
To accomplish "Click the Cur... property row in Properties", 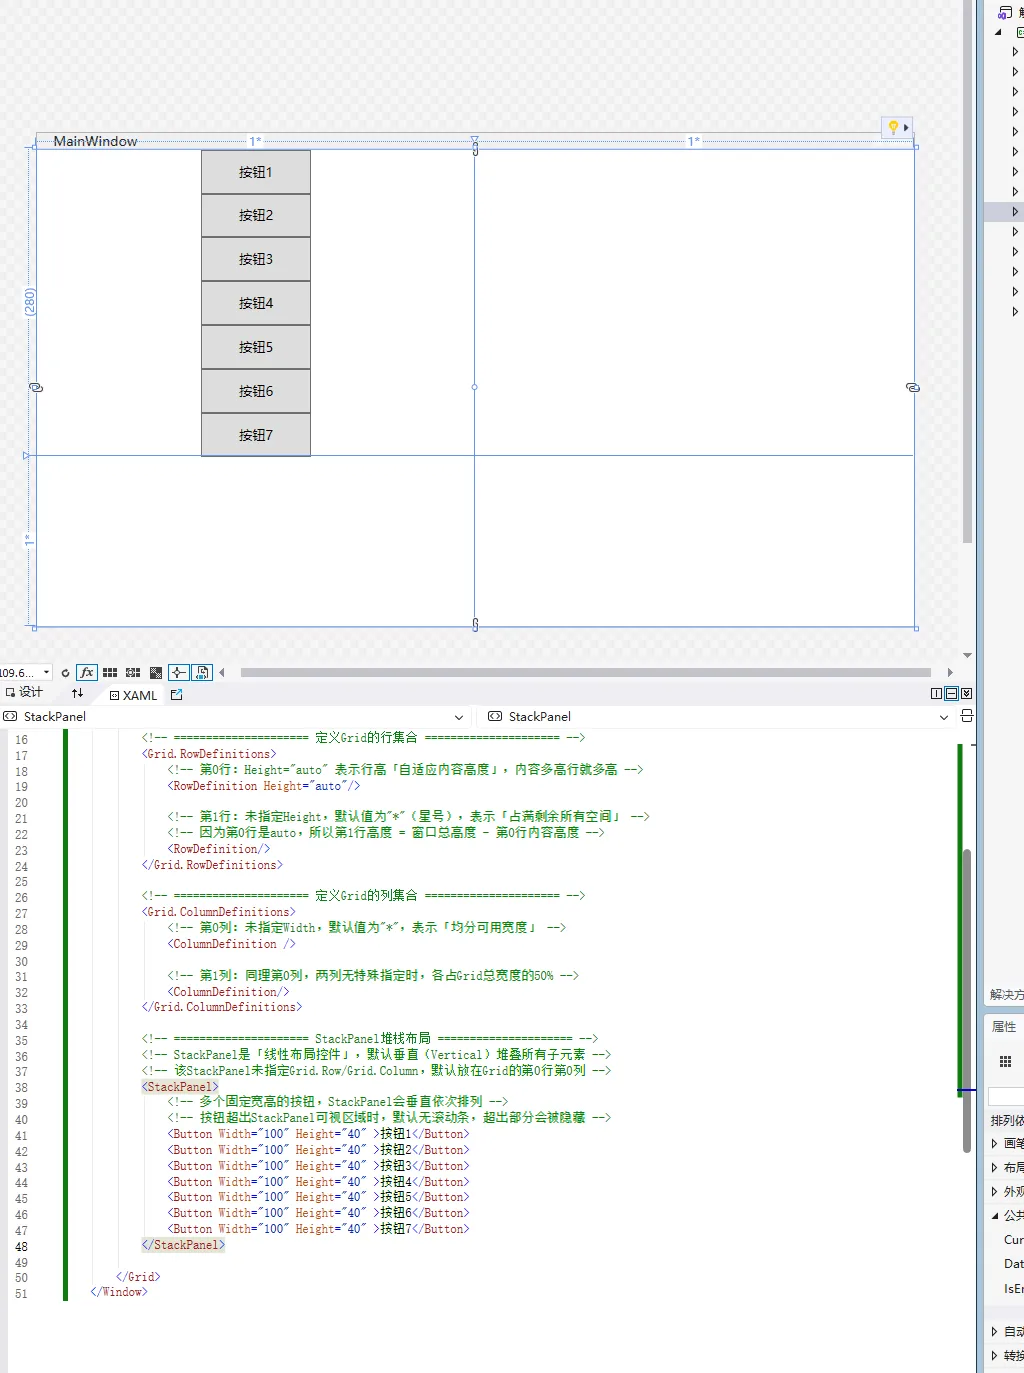I will click(x=1013, y=1239).
